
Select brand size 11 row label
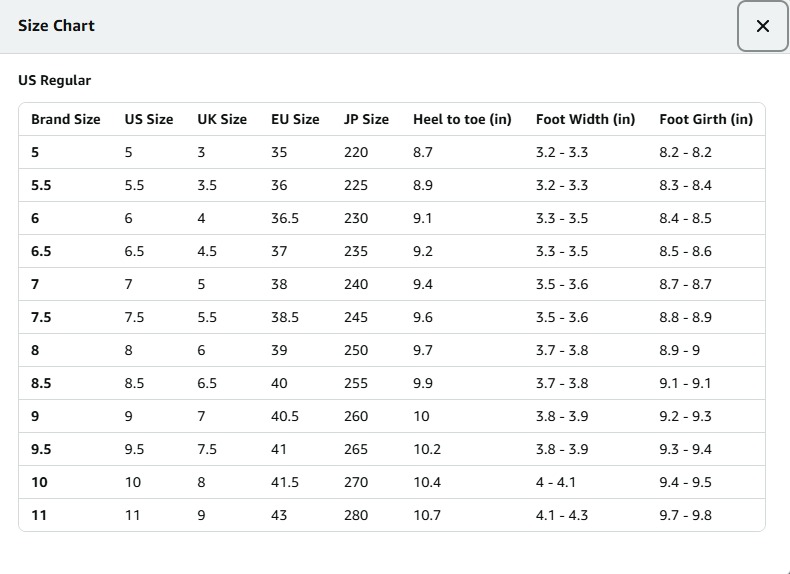(39, 516)
